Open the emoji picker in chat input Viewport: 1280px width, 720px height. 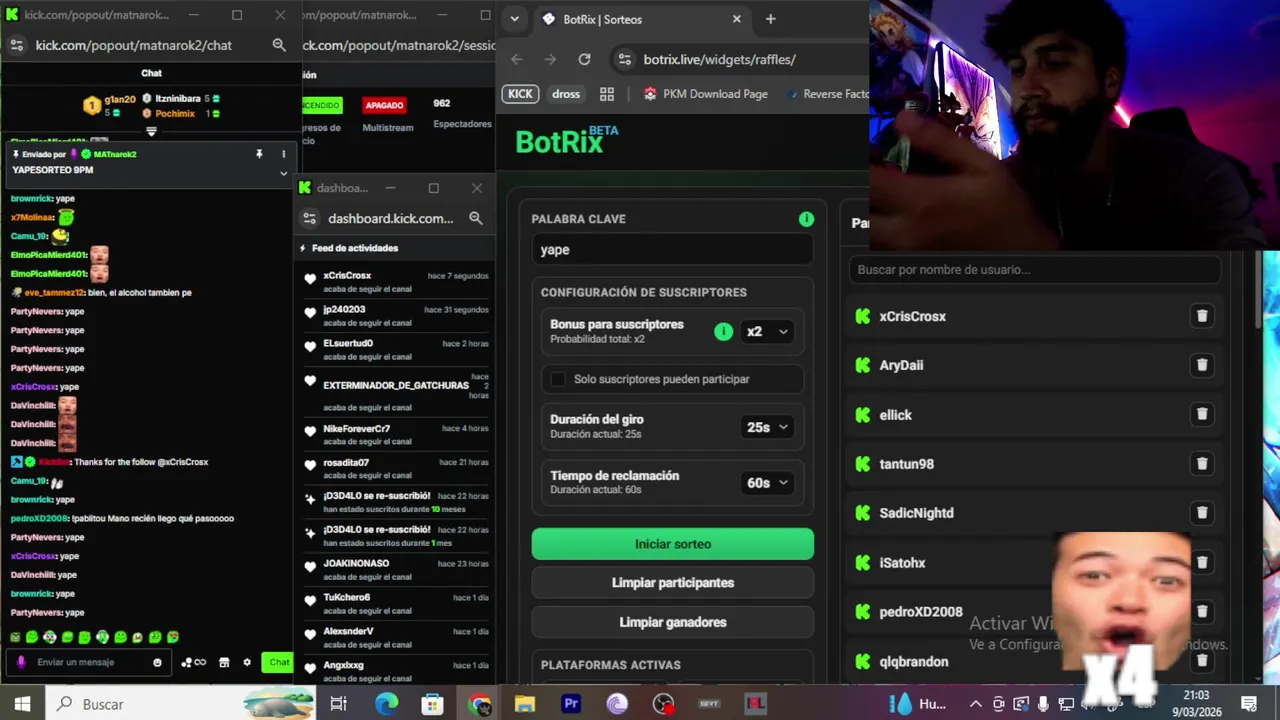coord(157,662)
